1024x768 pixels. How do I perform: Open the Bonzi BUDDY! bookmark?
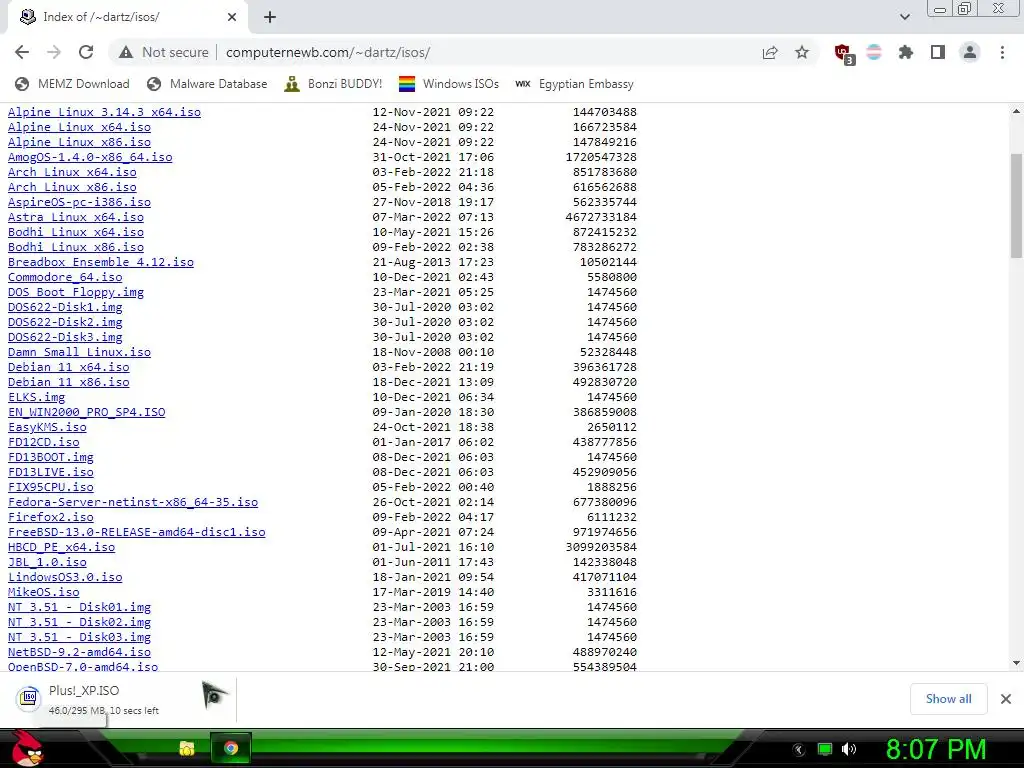(333, 84)
